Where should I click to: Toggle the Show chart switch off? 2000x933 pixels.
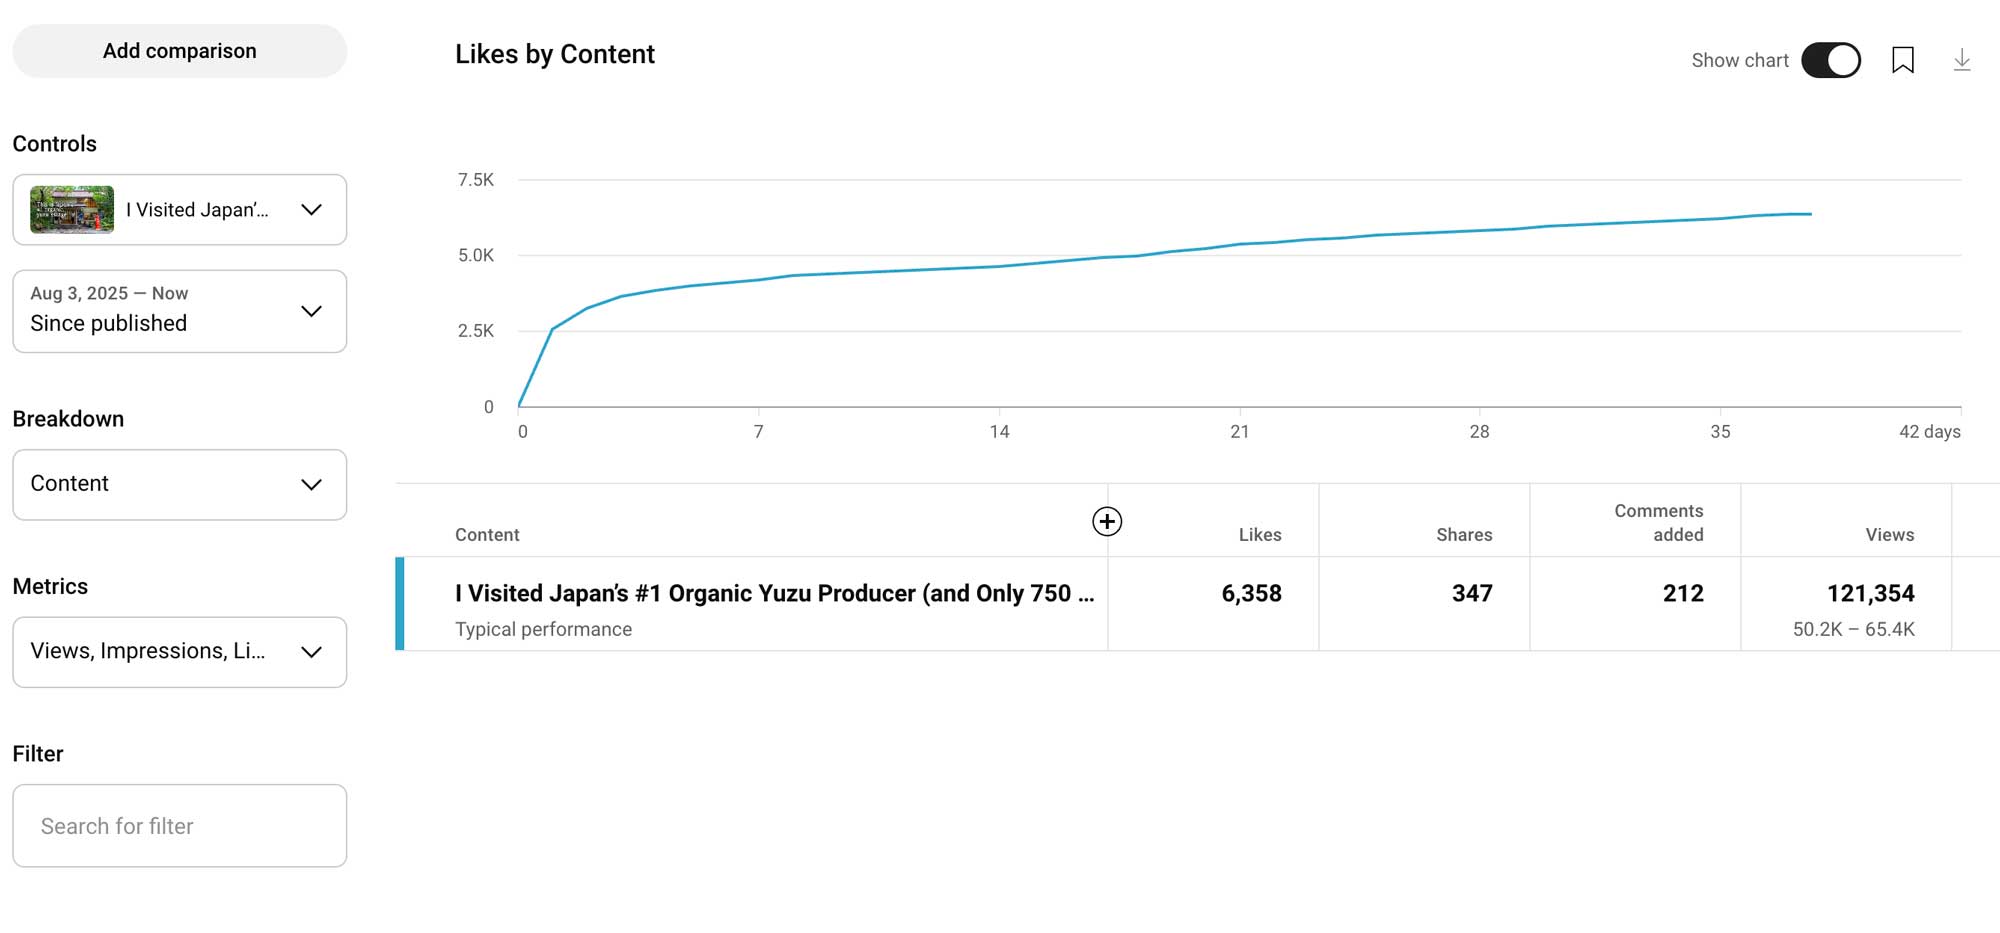[x=1830, y=60]
